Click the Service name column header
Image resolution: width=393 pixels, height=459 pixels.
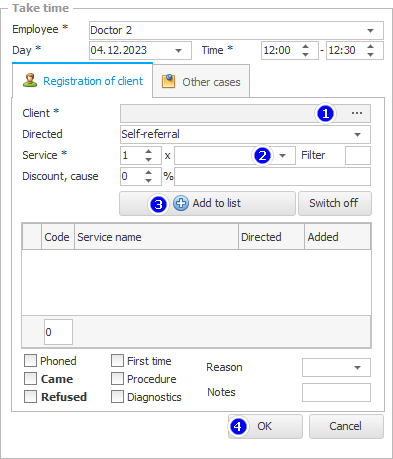pos(156,237)
